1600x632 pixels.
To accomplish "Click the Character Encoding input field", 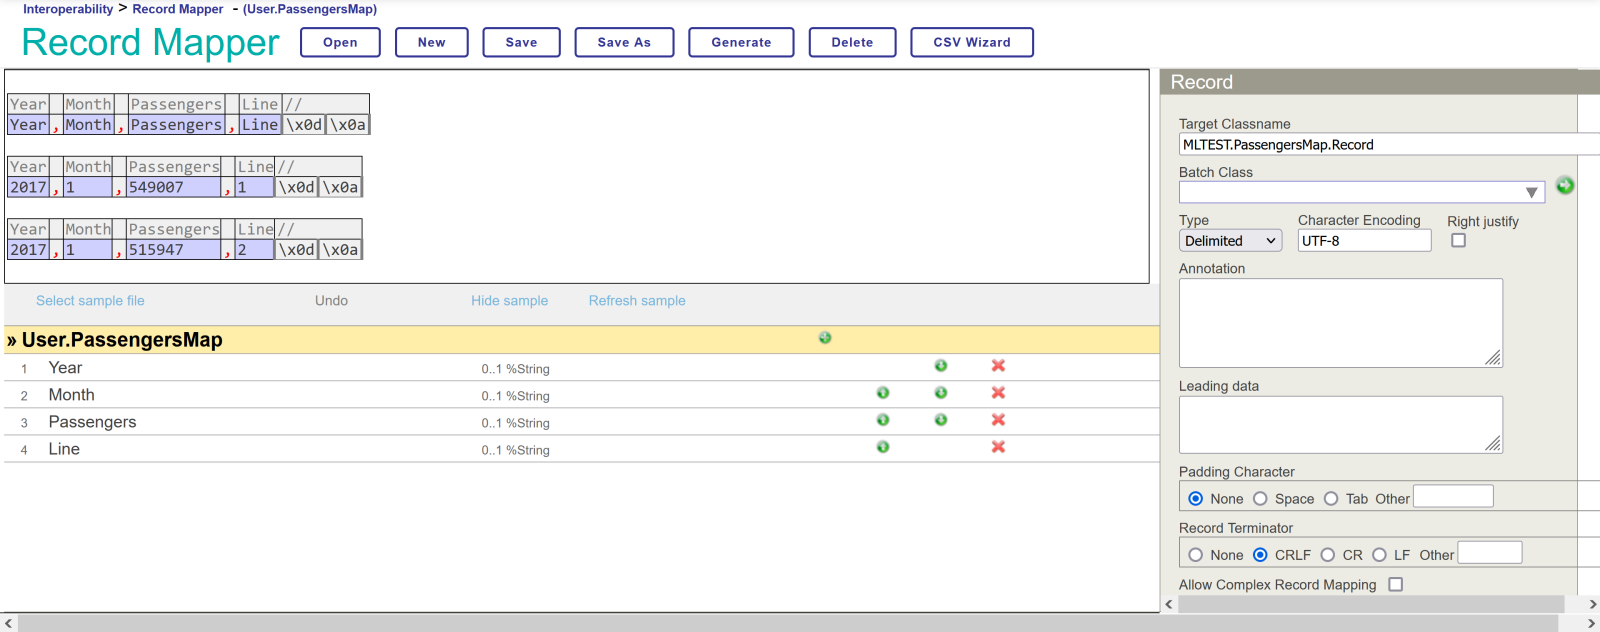I will click(x=1364, y=241).
